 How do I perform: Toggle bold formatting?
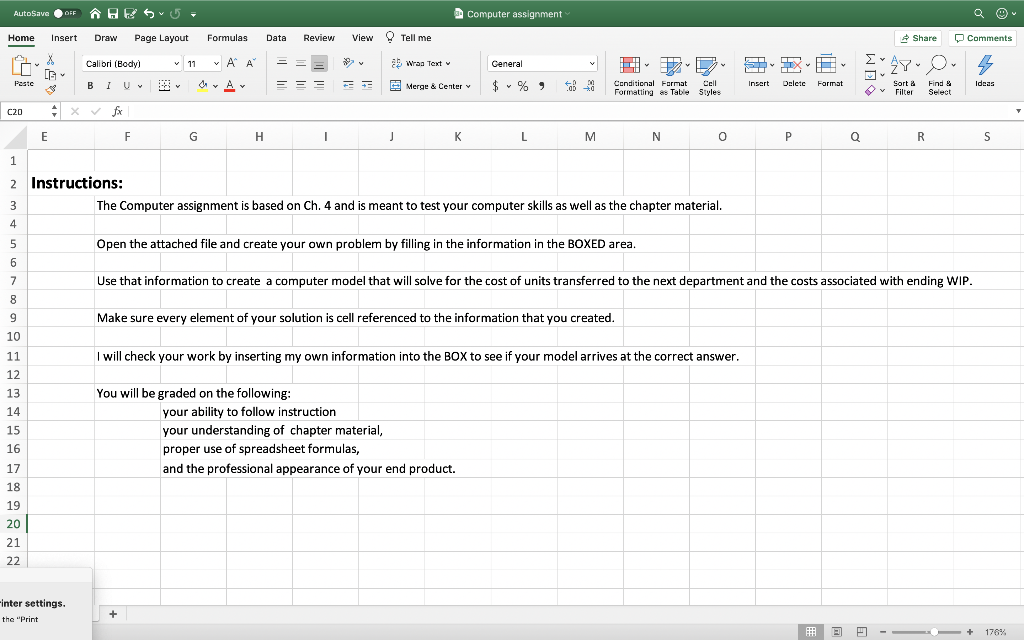[88, 87]
